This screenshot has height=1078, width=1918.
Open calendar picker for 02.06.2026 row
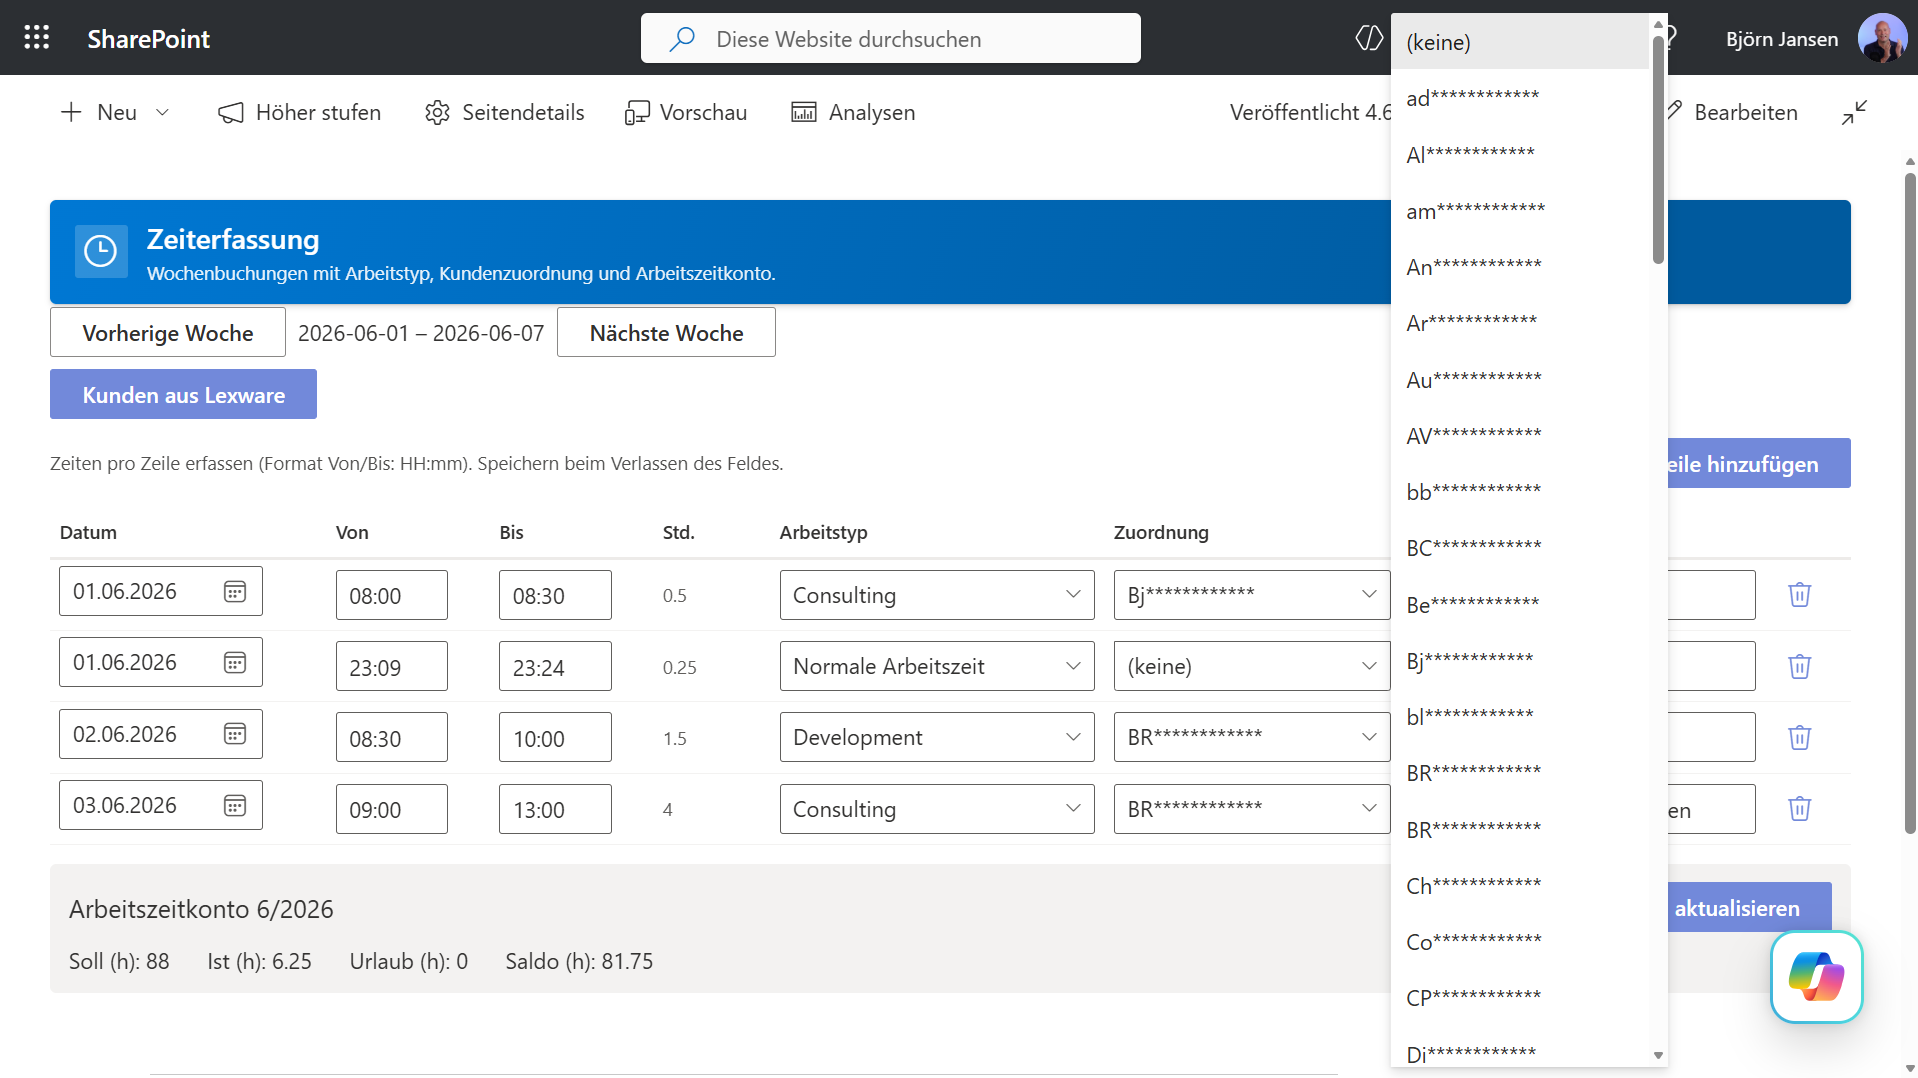(x=235, y=734)
